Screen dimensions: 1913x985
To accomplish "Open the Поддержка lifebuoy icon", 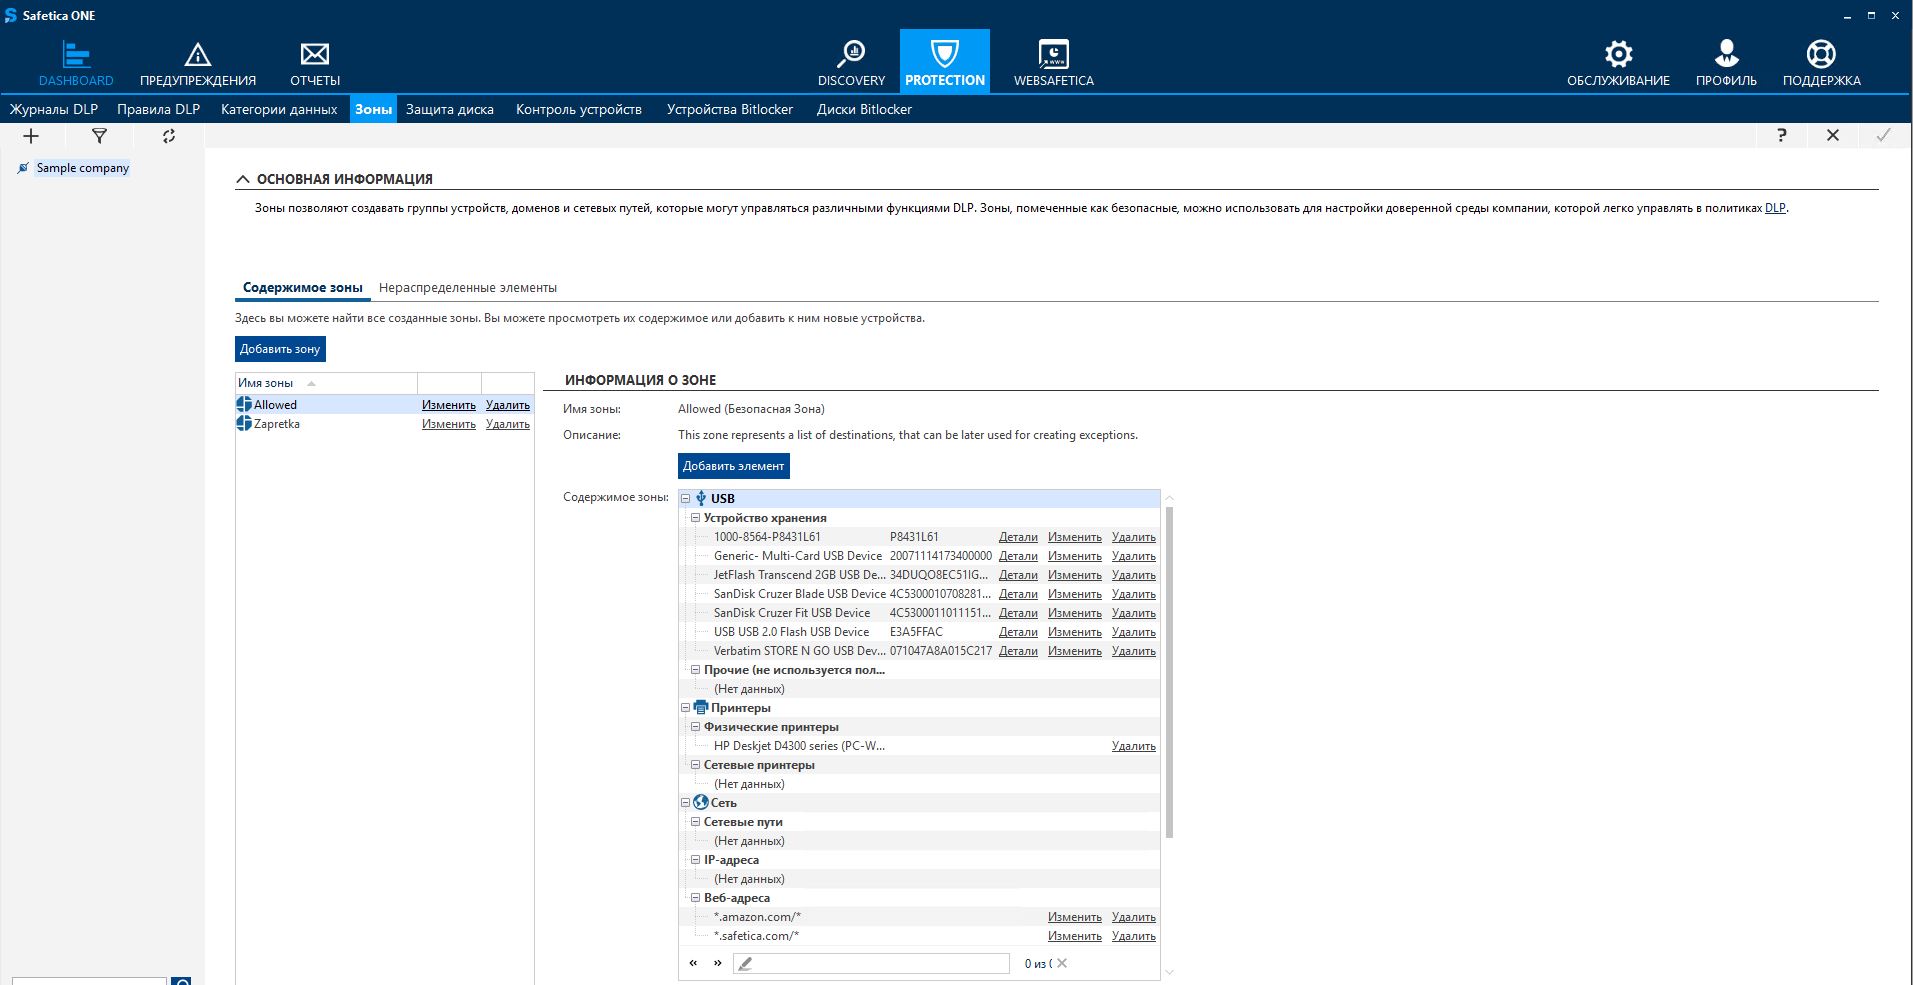I will [1821, 55].
